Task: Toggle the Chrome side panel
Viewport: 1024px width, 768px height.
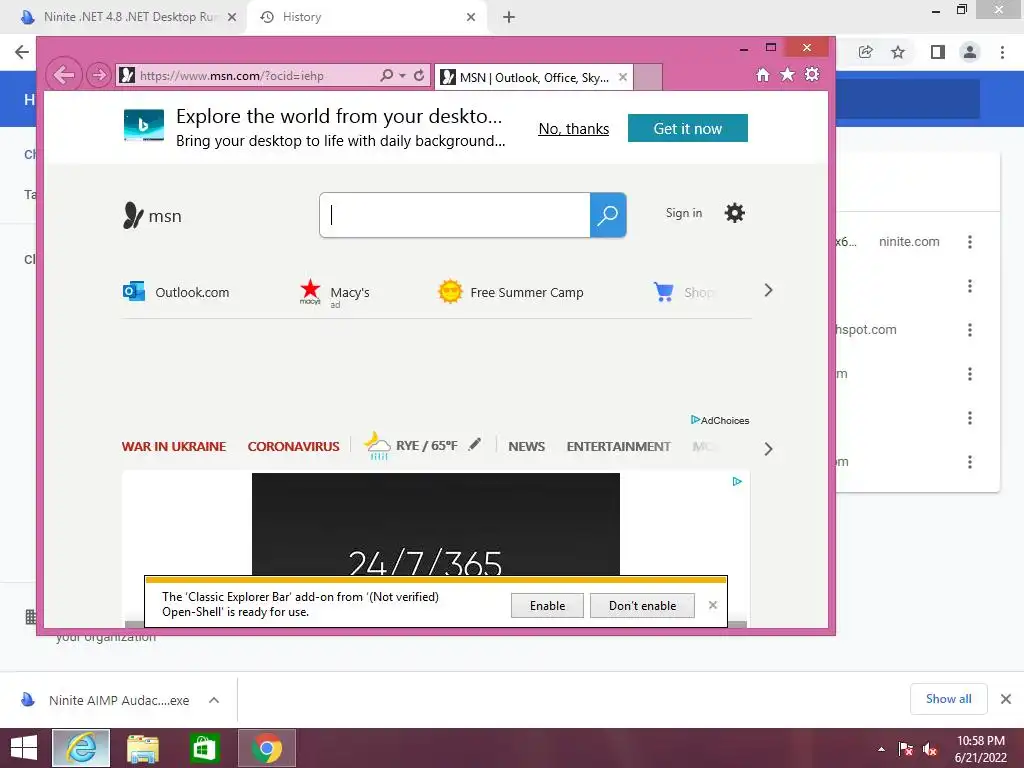Action: (938, 52)
